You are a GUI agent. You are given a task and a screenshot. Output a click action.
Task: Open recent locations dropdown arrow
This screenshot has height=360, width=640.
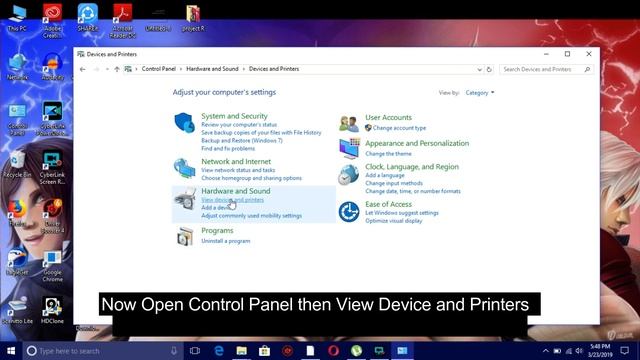(x=107, y=69)
